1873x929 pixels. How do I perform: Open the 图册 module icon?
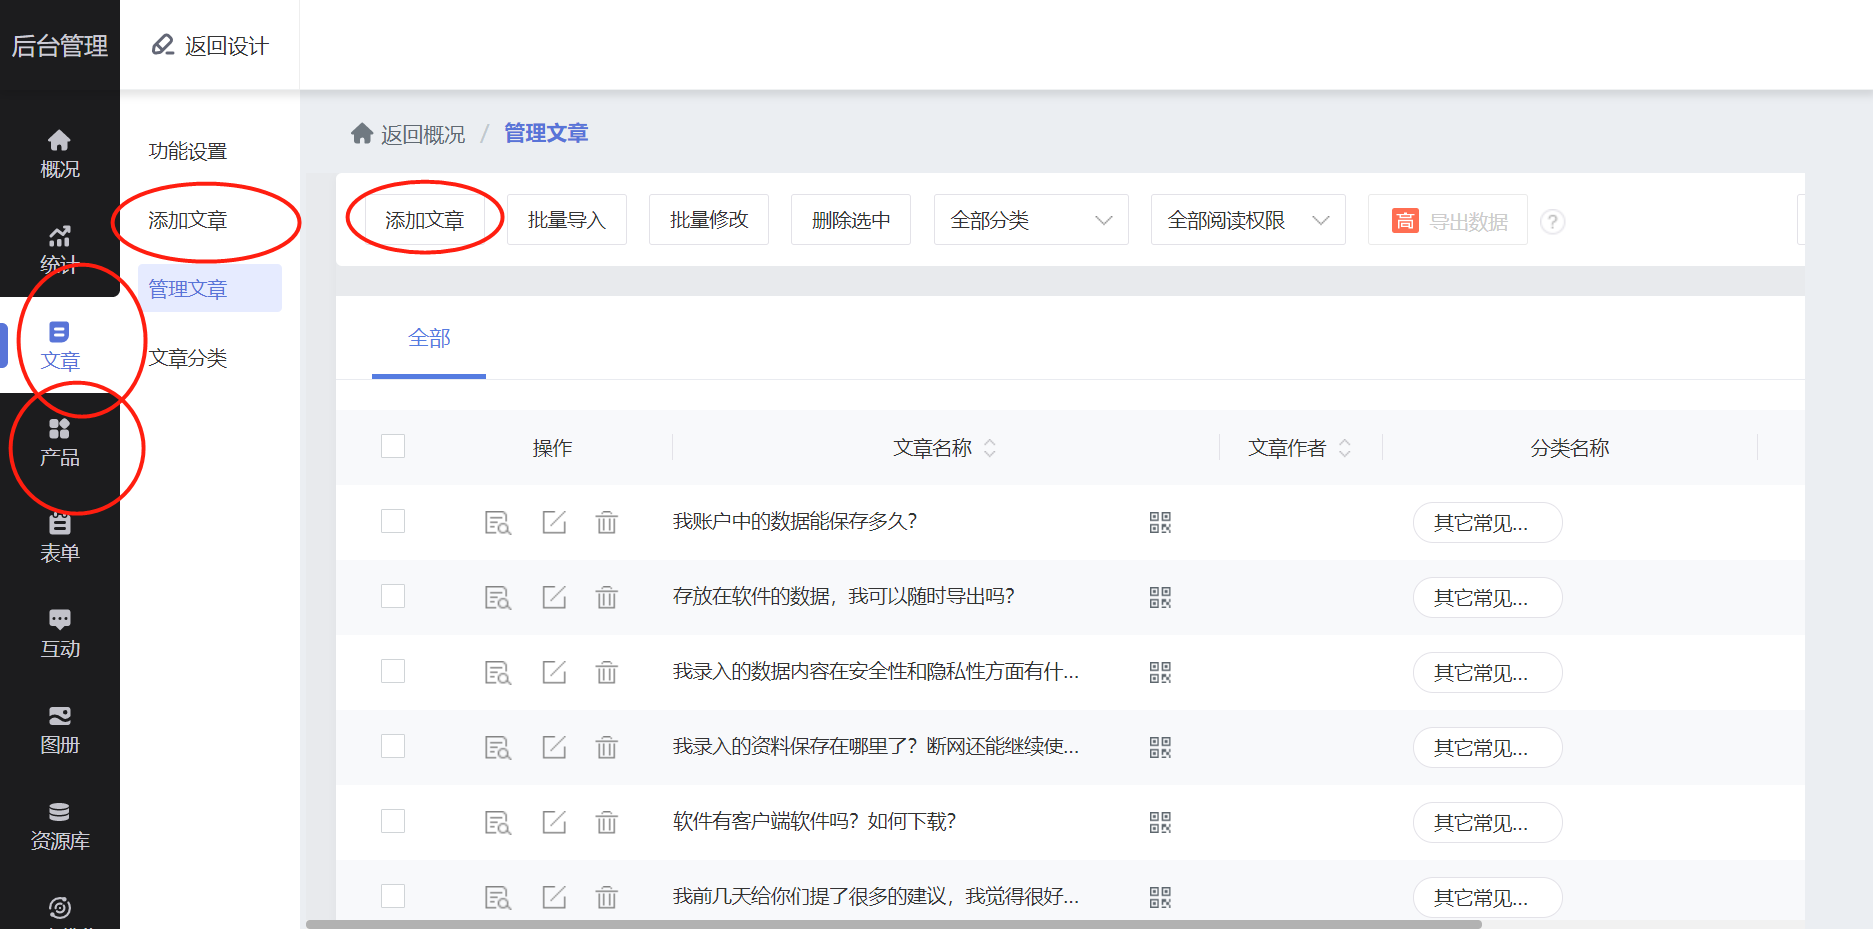pyautogui.click(x=60, y=727)
